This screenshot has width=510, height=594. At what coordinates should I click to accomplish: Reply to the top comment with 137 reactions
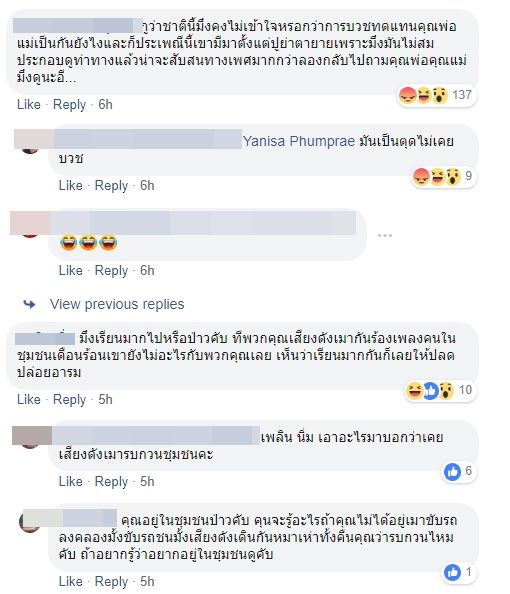(x=69, y=105)
